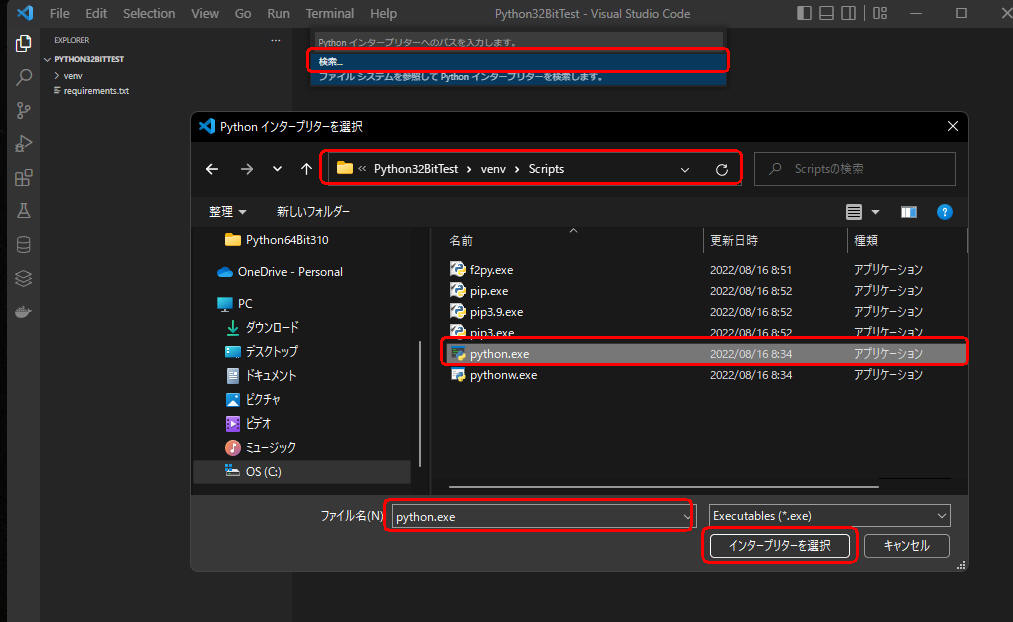Open the Testing flask icon view
The width and height of the screenshot is (1013, 622).
[23, 211]
